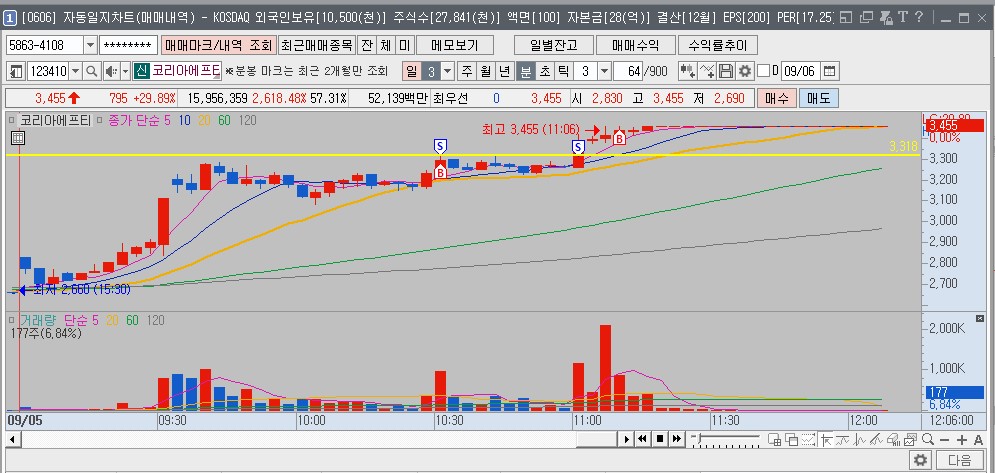
Task: Click 최근매매종목 button
Action: pyautogui.click(x=316, y=46)
